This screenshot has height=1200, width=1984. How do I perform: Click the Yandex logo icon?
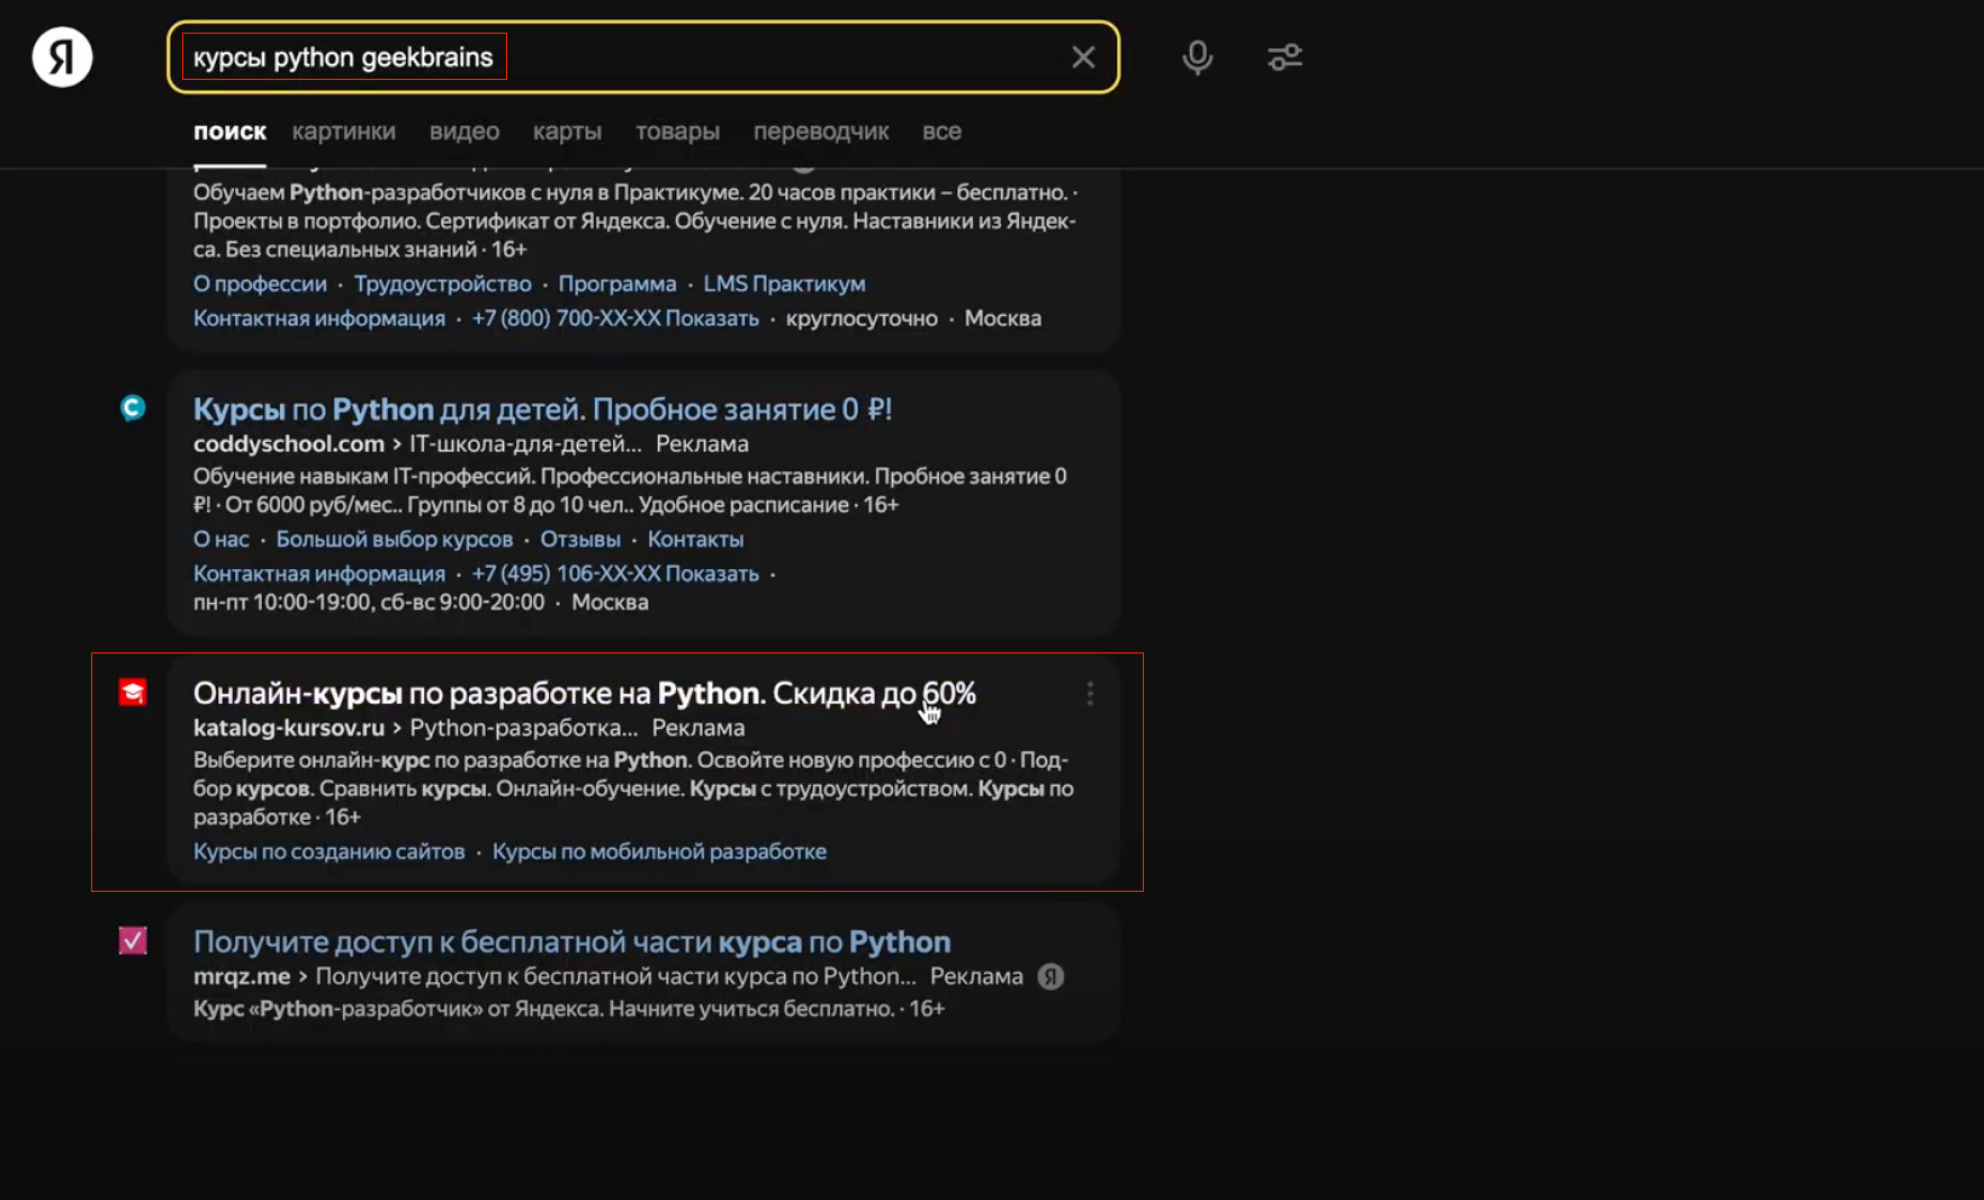tap(62, 57)
